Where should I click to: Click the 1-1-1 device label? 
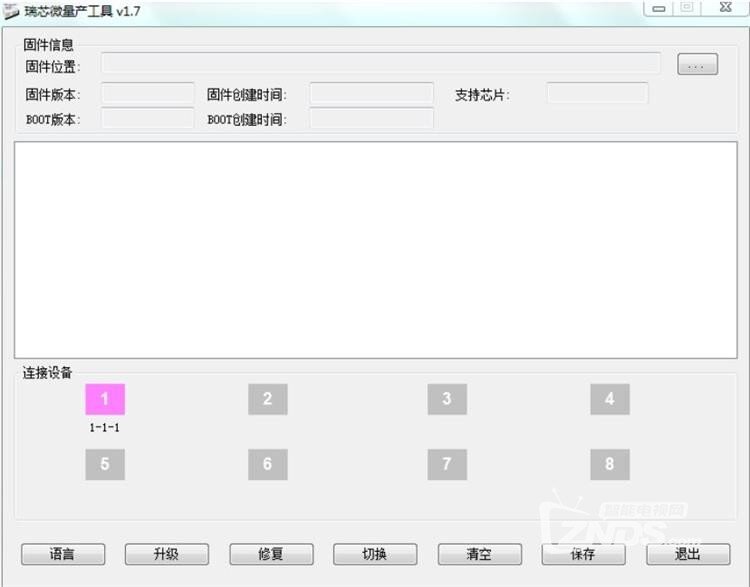tap(104, 428)
